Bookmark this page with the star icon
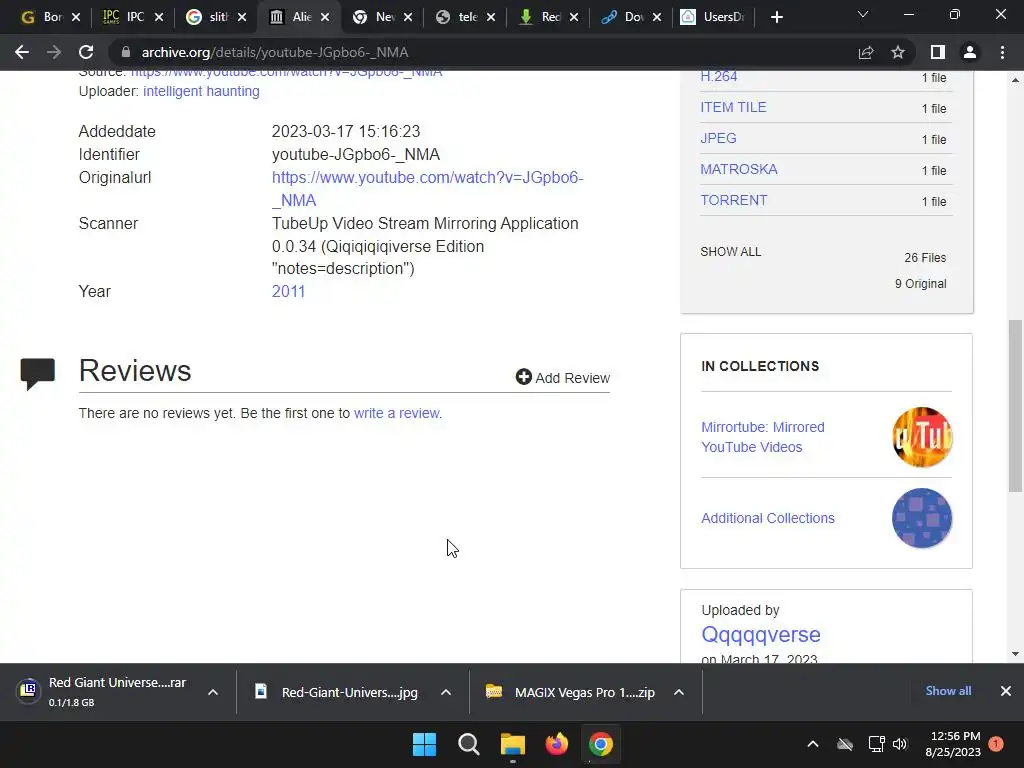This screenshot has height=768, width=1024. [898, 52]
